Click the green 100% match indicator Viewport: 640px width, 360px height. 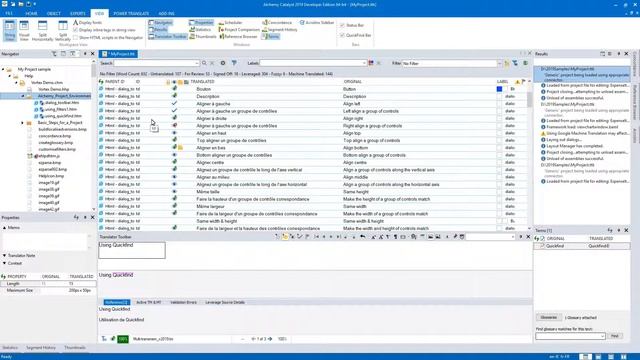[x=123, y=339]
